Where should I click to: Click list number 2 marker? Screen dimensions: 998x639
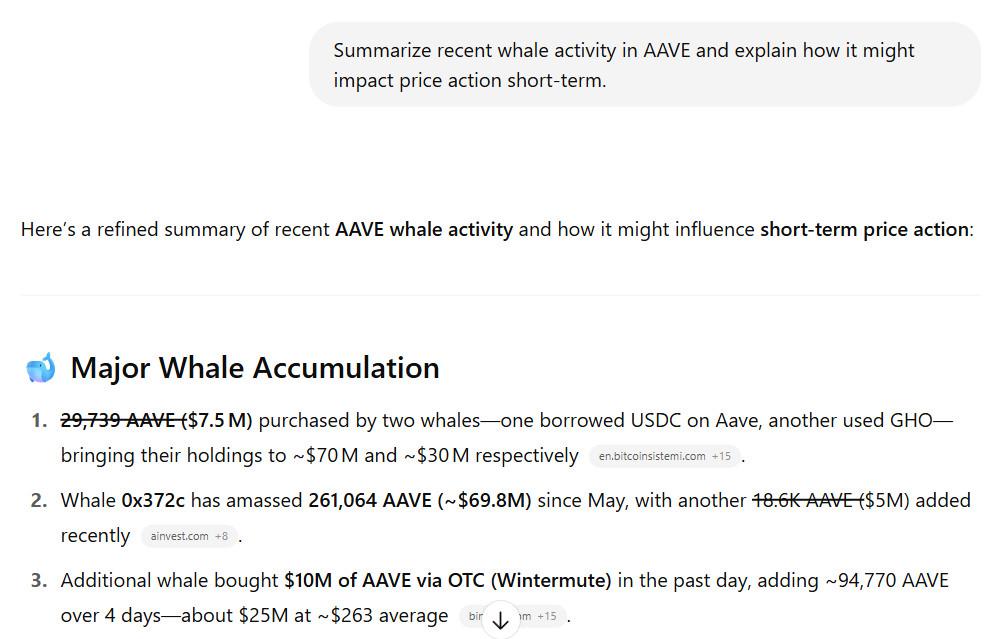click(x=39, y=500)
